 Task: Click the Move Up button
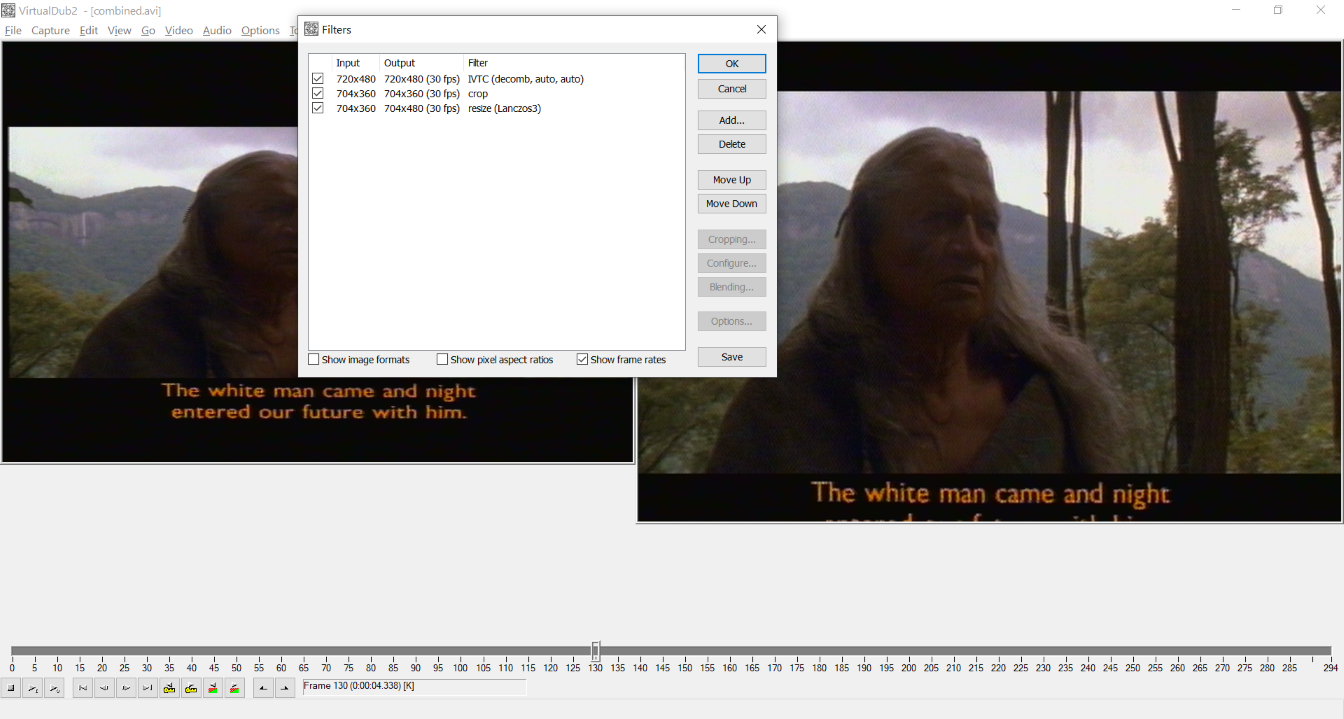(x=732, y=180)
